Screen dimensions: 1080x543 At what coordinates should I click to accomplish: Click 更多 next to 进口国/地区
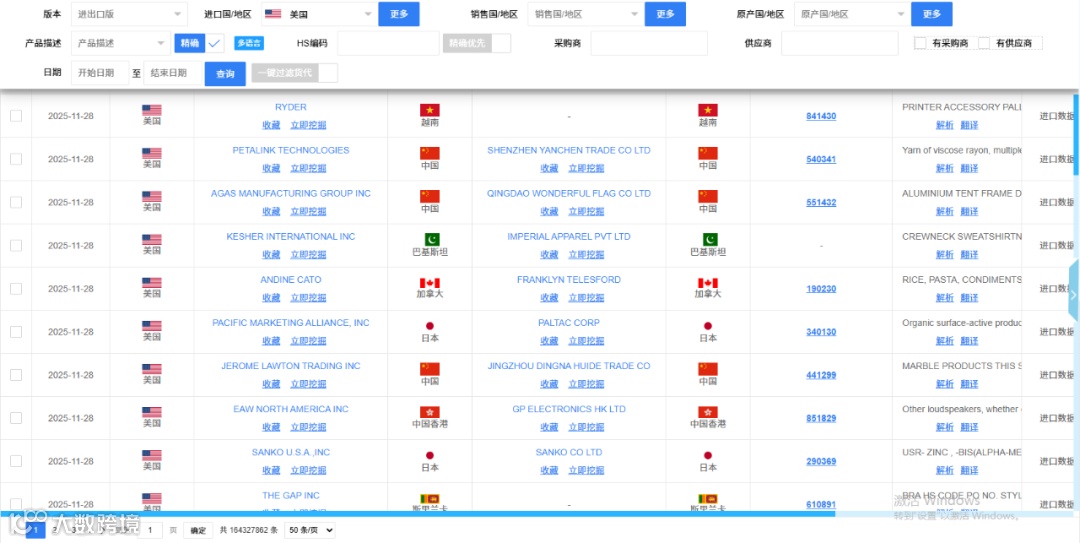pos(399,14)
